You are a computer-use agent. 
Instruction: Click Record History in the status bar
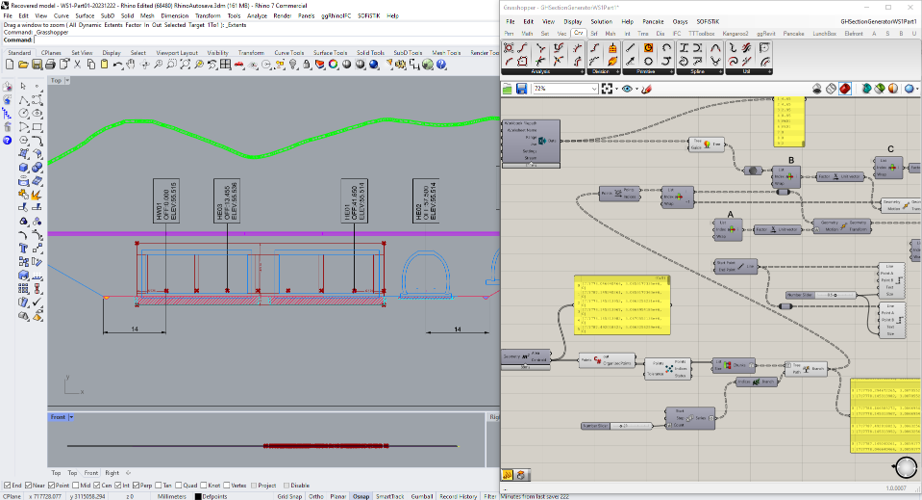click(x=459, y=495)
